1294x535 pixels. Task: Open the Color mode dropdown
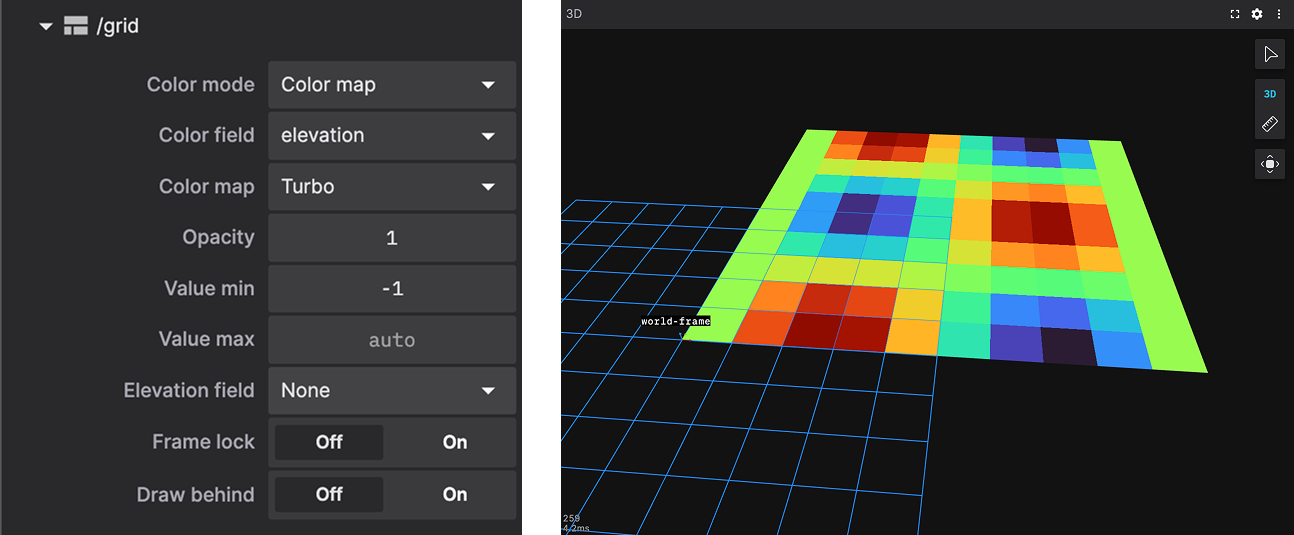click(391, 85)
